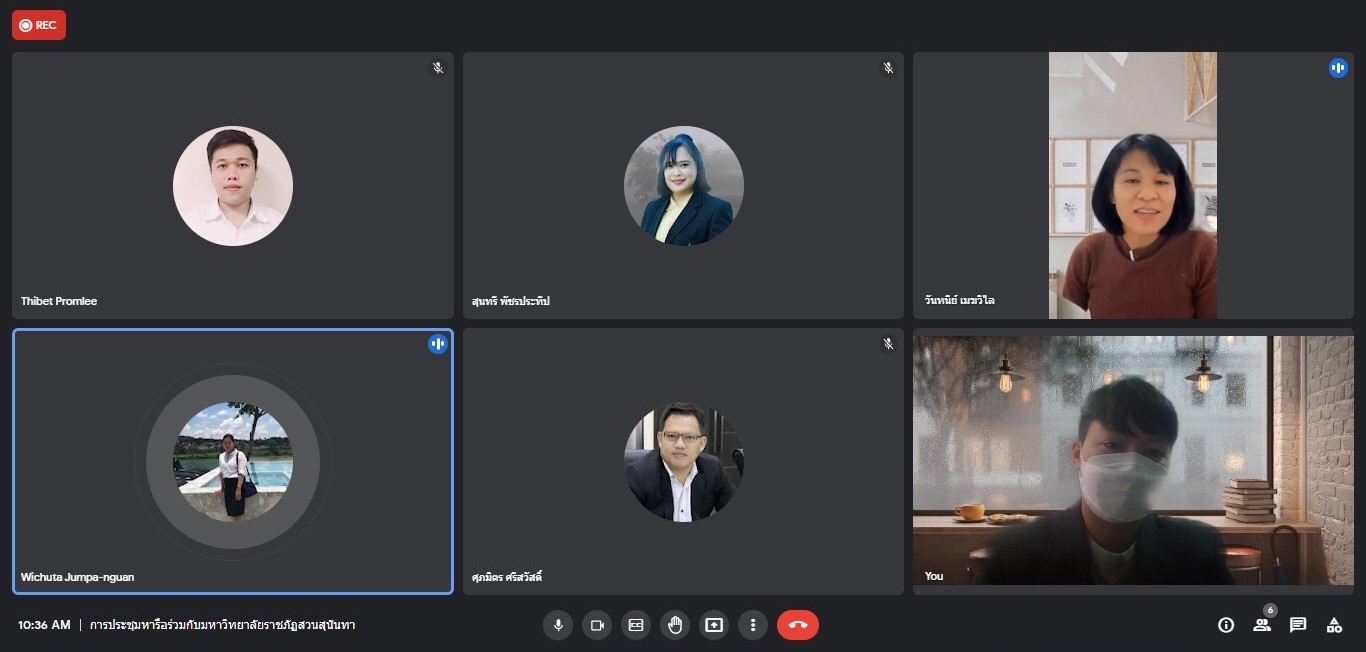Turn on closed captions
1366x652 pixels.
click(636, 625)
